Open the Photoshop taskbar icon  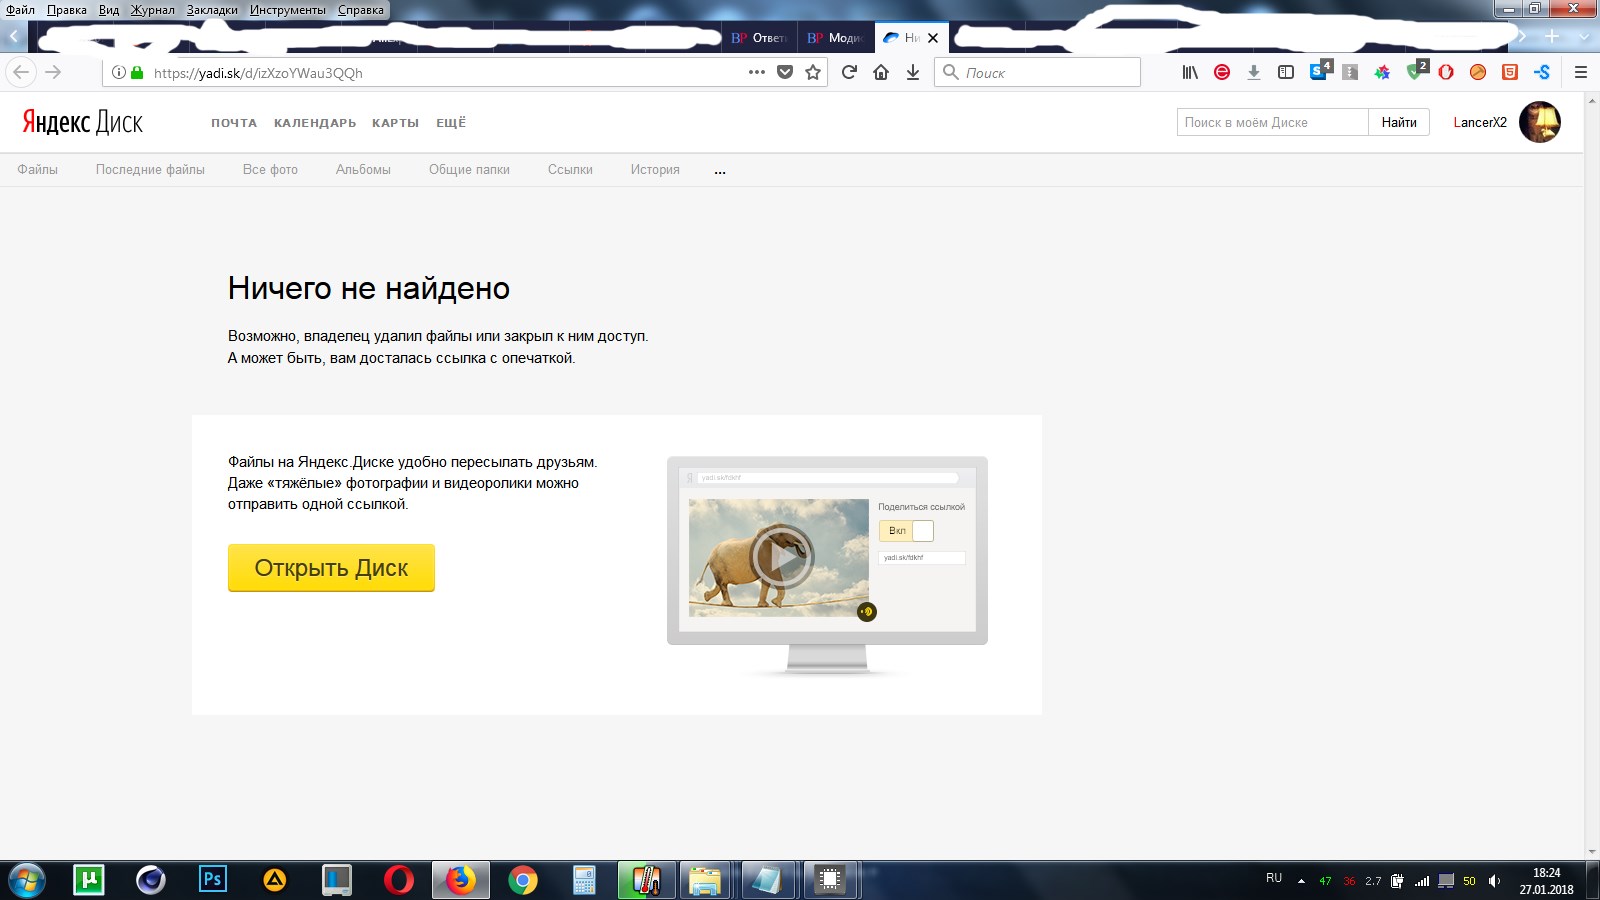pos(212,880)
